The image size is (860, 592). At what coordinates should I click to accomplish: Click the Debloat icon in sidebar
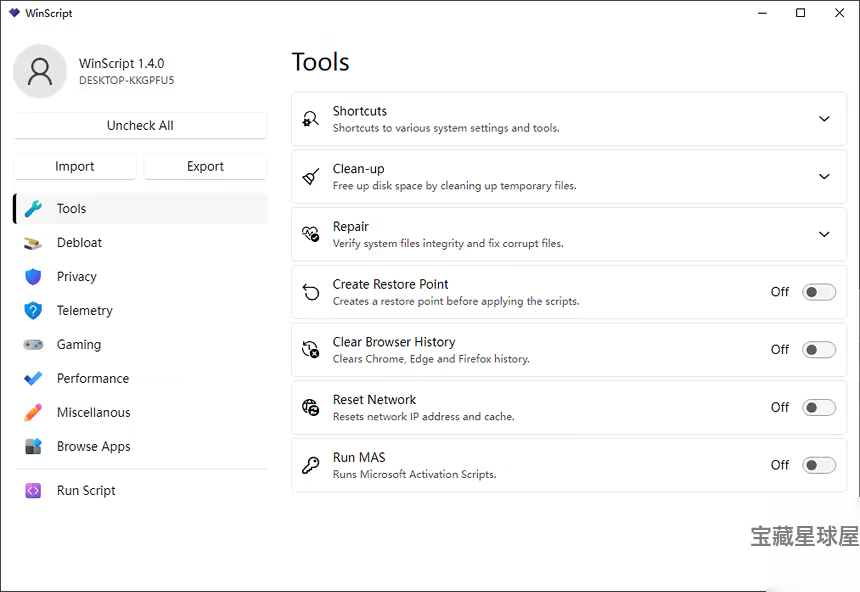tap(33, 243)
